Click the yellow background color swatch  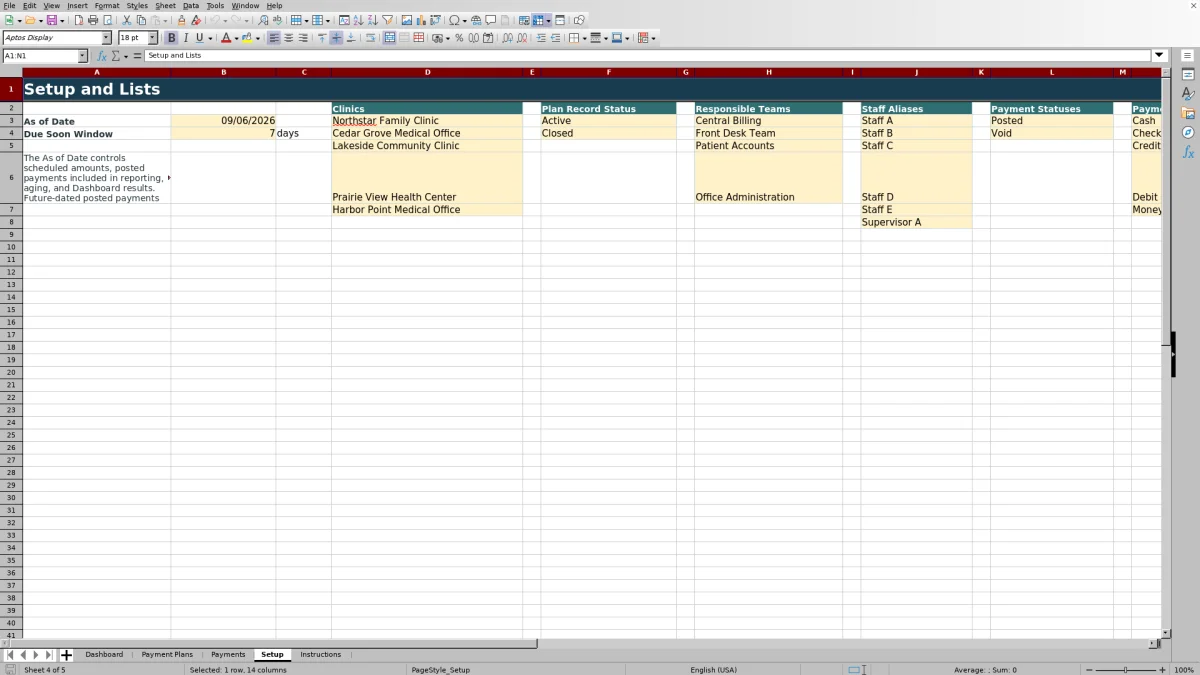coord(246,38)
